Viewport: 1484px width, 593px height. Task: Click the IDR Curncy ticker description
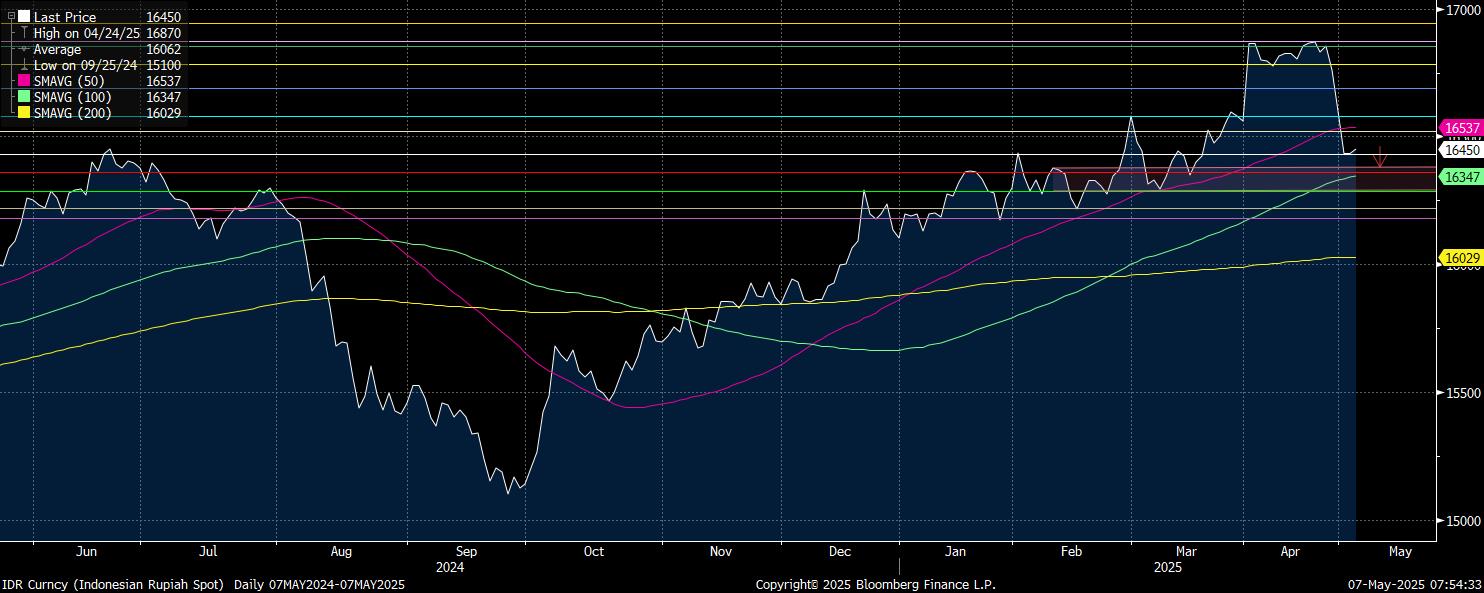[x=116, y=584]
